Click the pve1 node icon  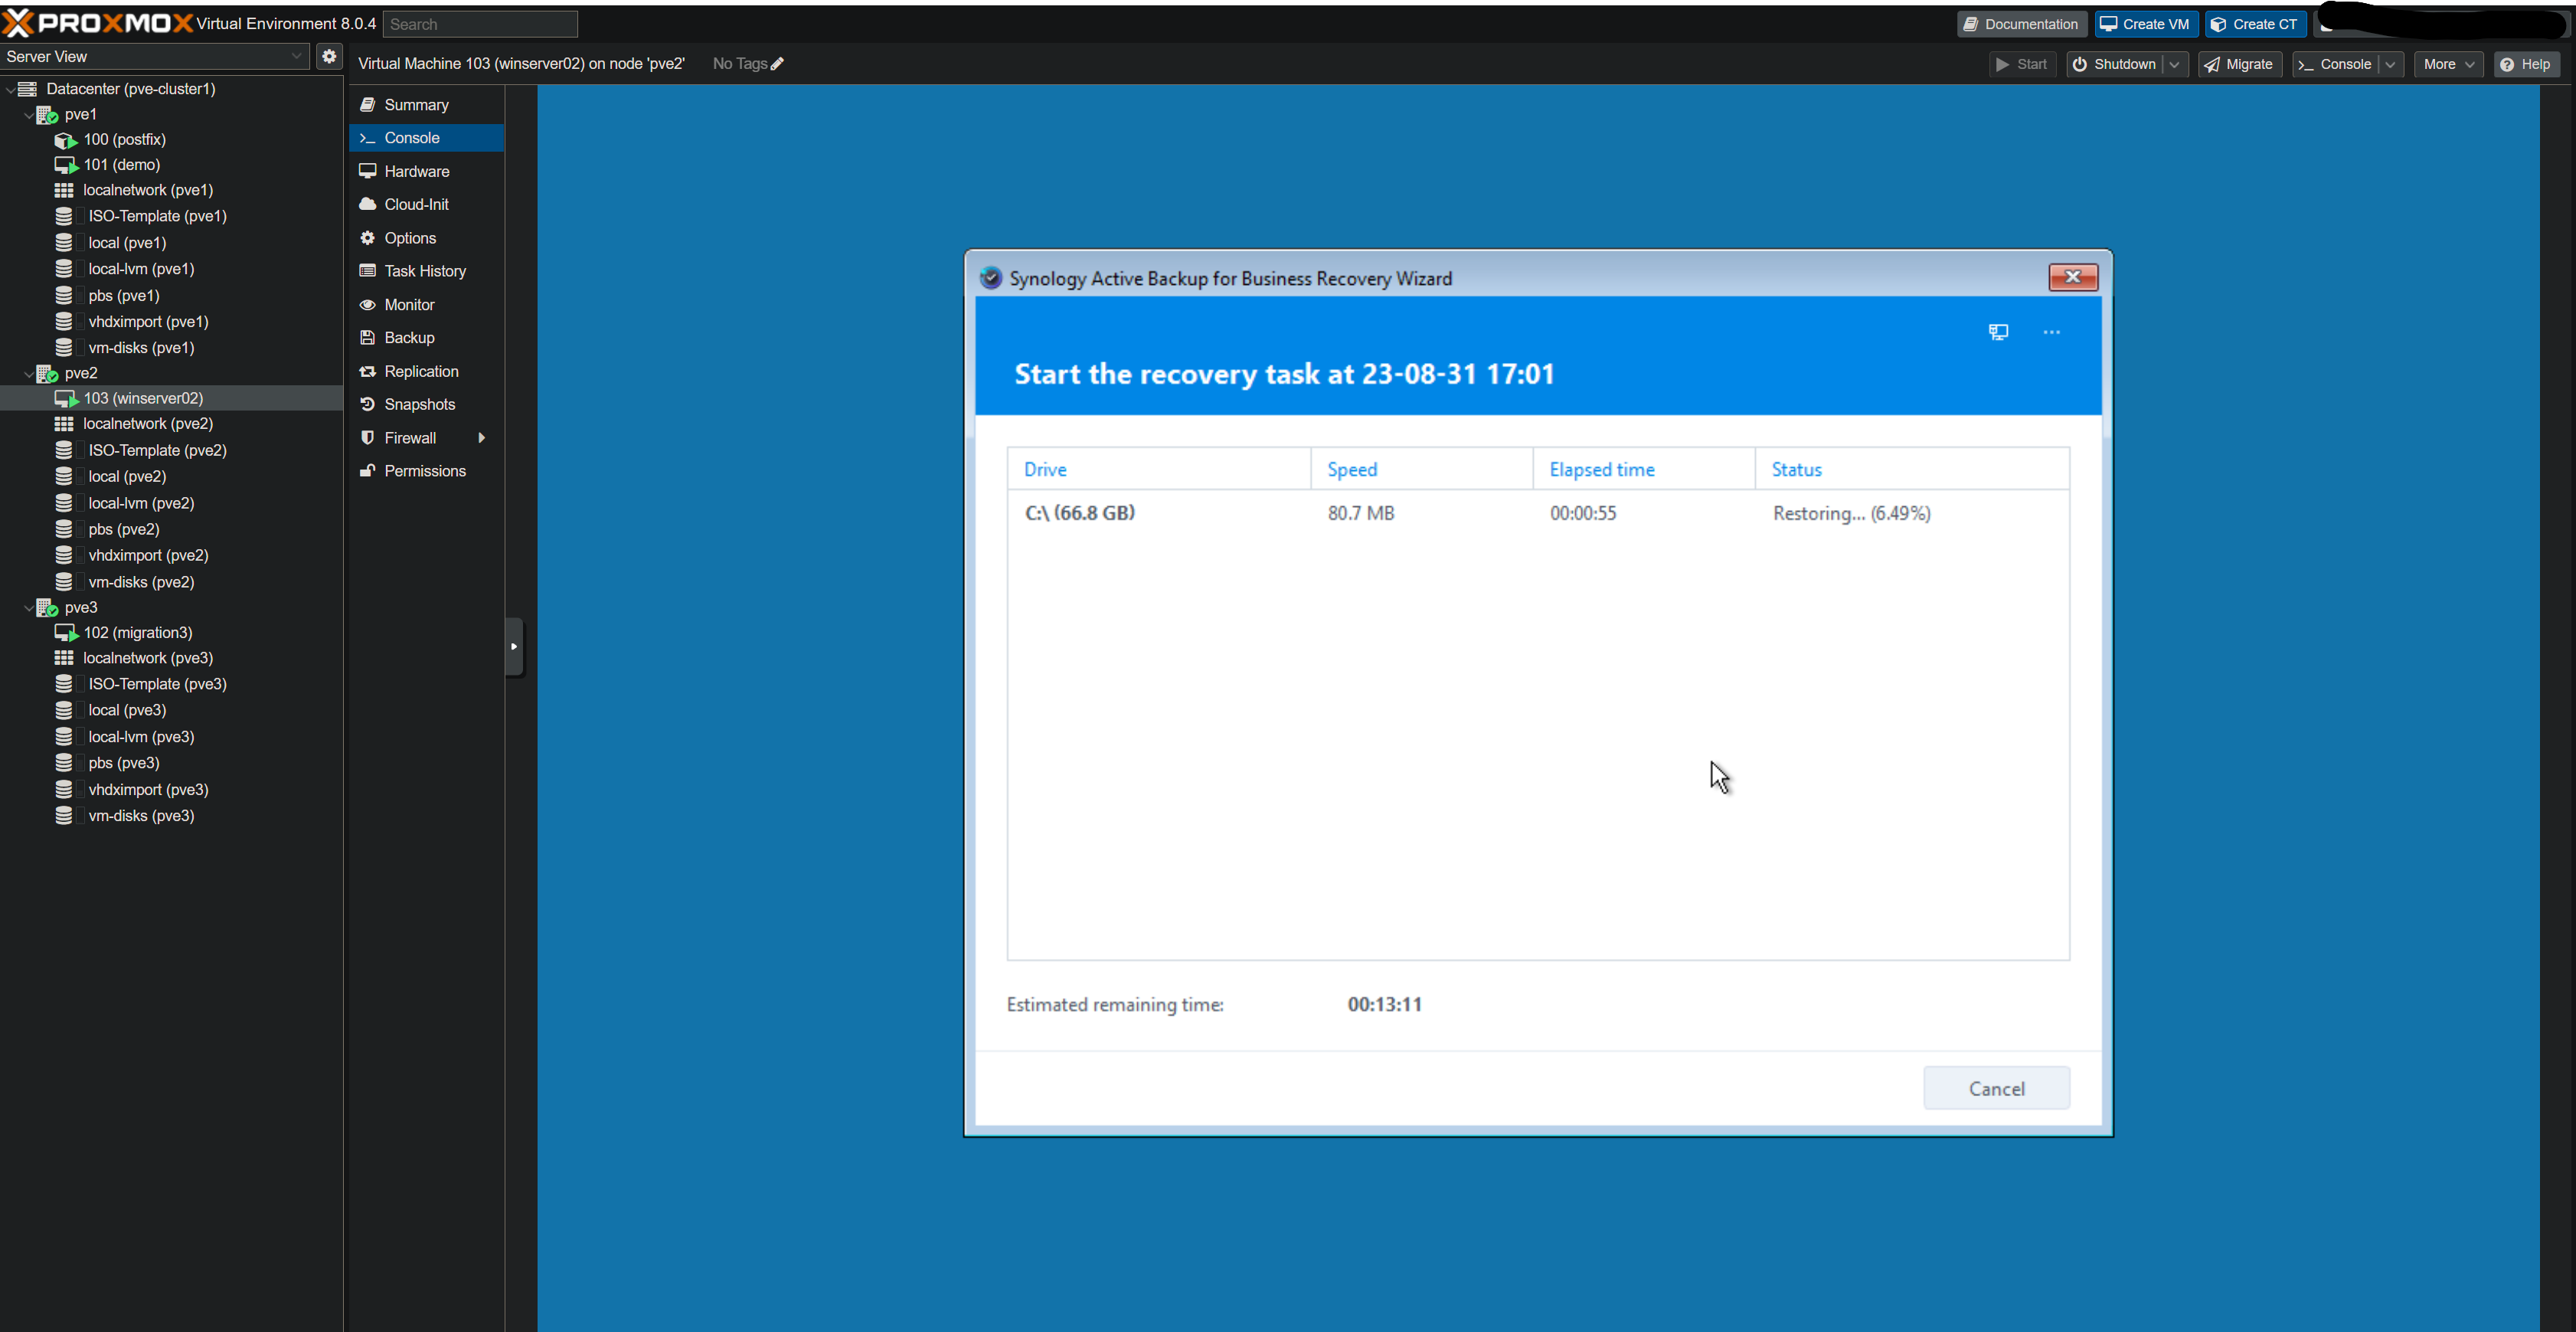[x=47, y=115]
